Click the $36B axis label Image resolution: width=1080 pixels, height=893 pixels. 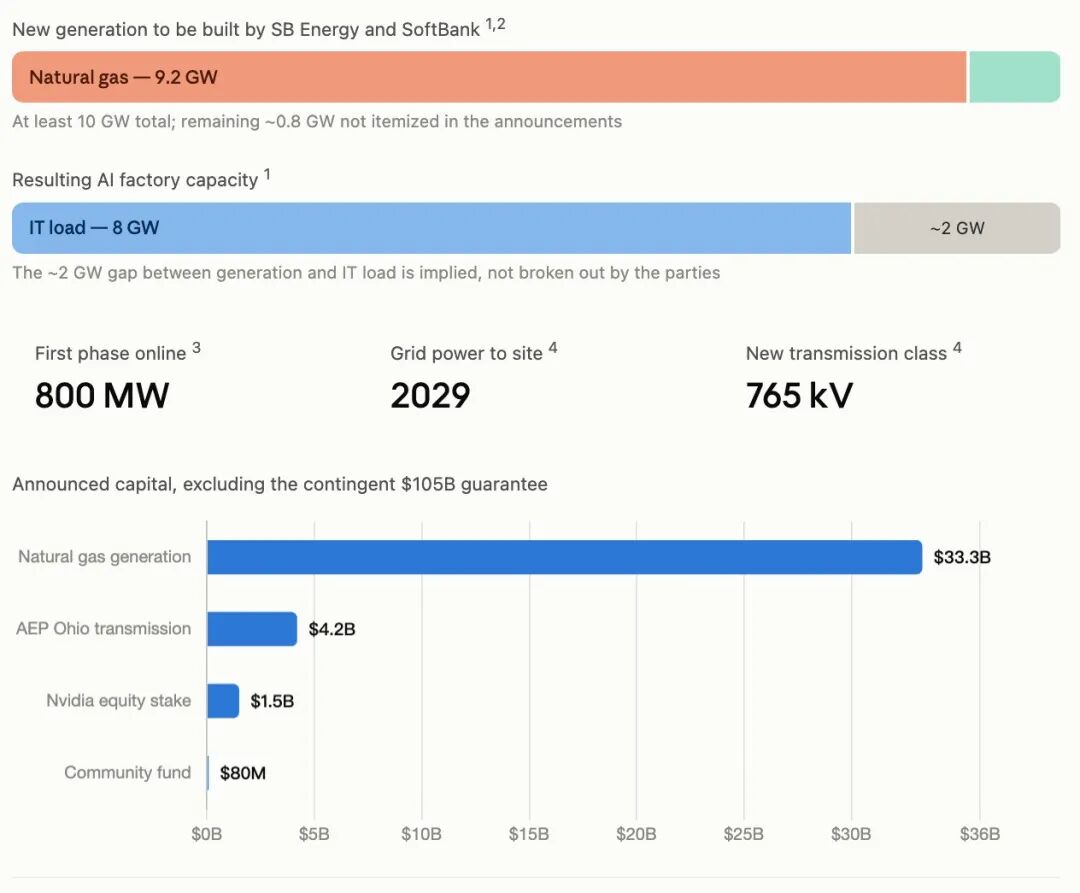(x=979, y=834)
